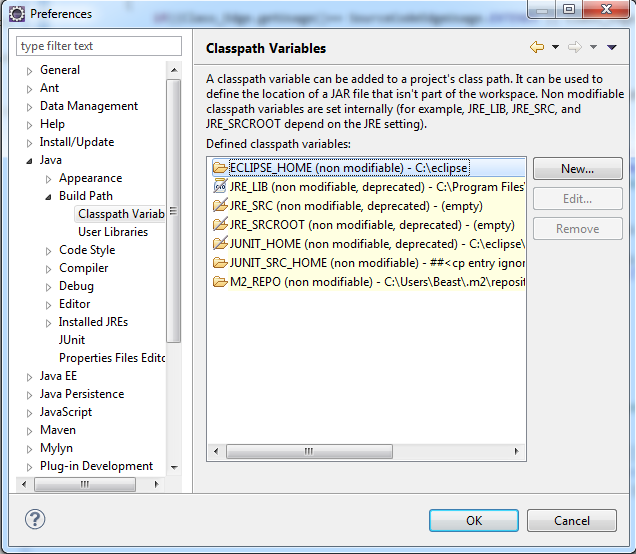The image size is (636, 554).
Task: Click variables list scroll left arrow
Action: tap(216, 451)
